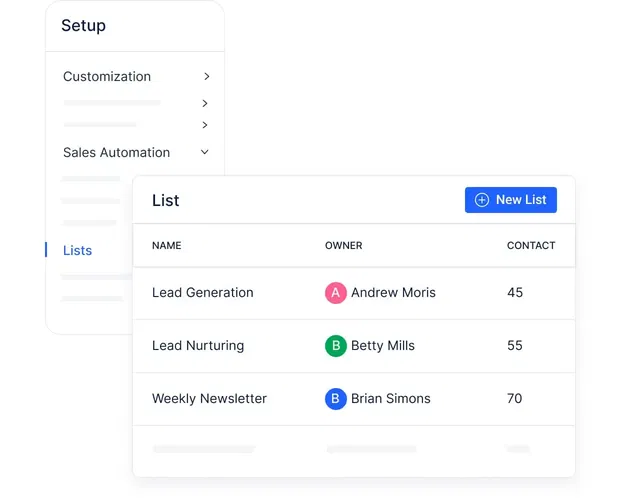Select owner name Andrew Moris
Viewport: 620px width, 500px height.
(x=393, y=292)
